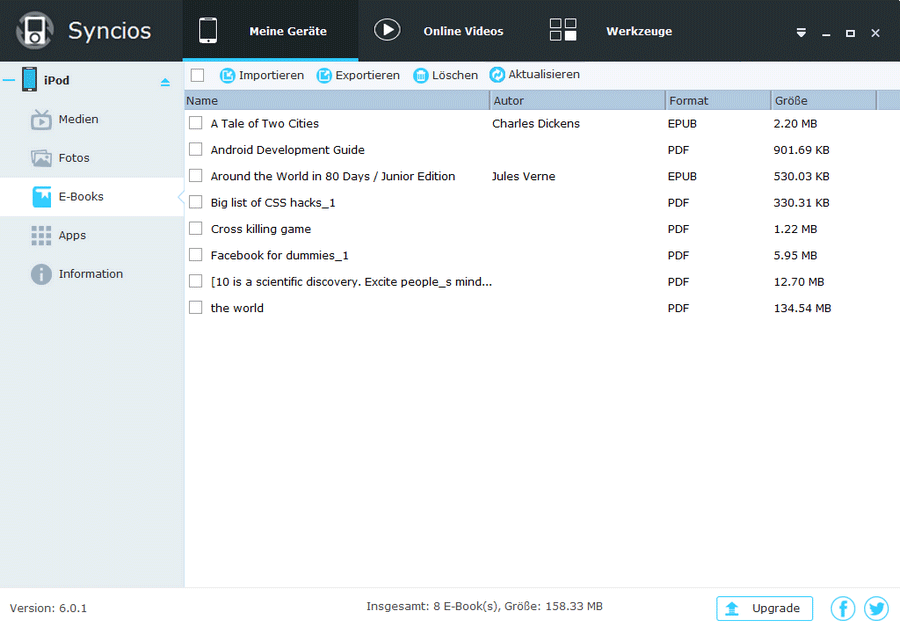
Task: Sort e-books by the Autor column header
Action: click(x=577, y=100)
